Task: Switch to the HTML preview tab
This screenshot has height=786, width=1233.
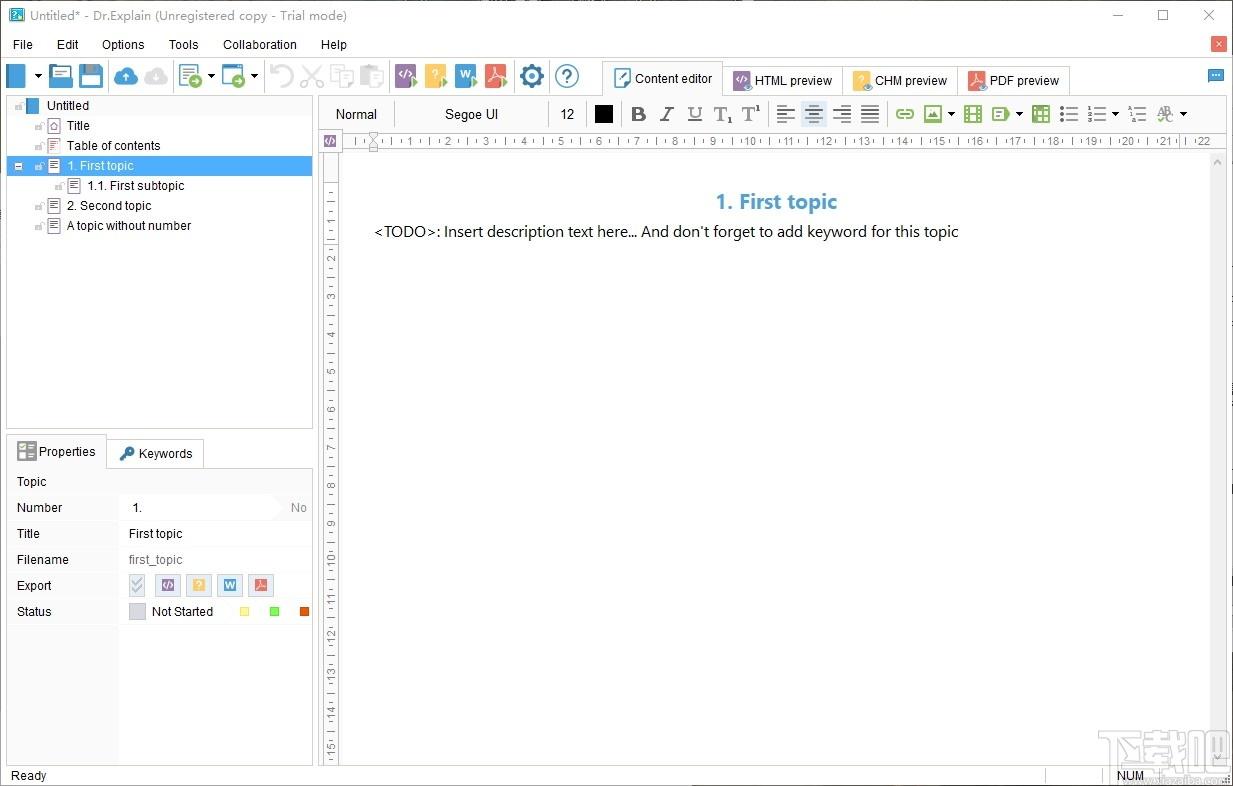Action: tap(783, 80)
